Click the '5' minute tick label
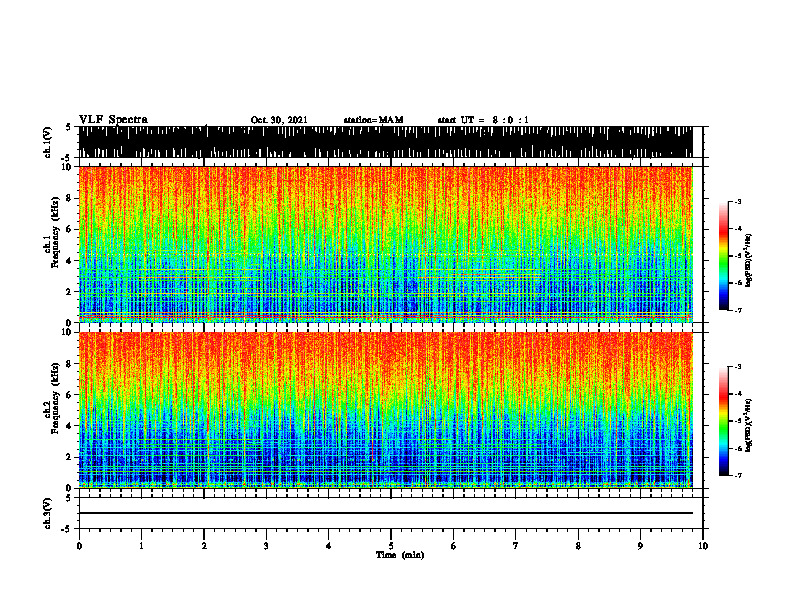This screenshot has width=792, height=612. click(x=391, y=546)
